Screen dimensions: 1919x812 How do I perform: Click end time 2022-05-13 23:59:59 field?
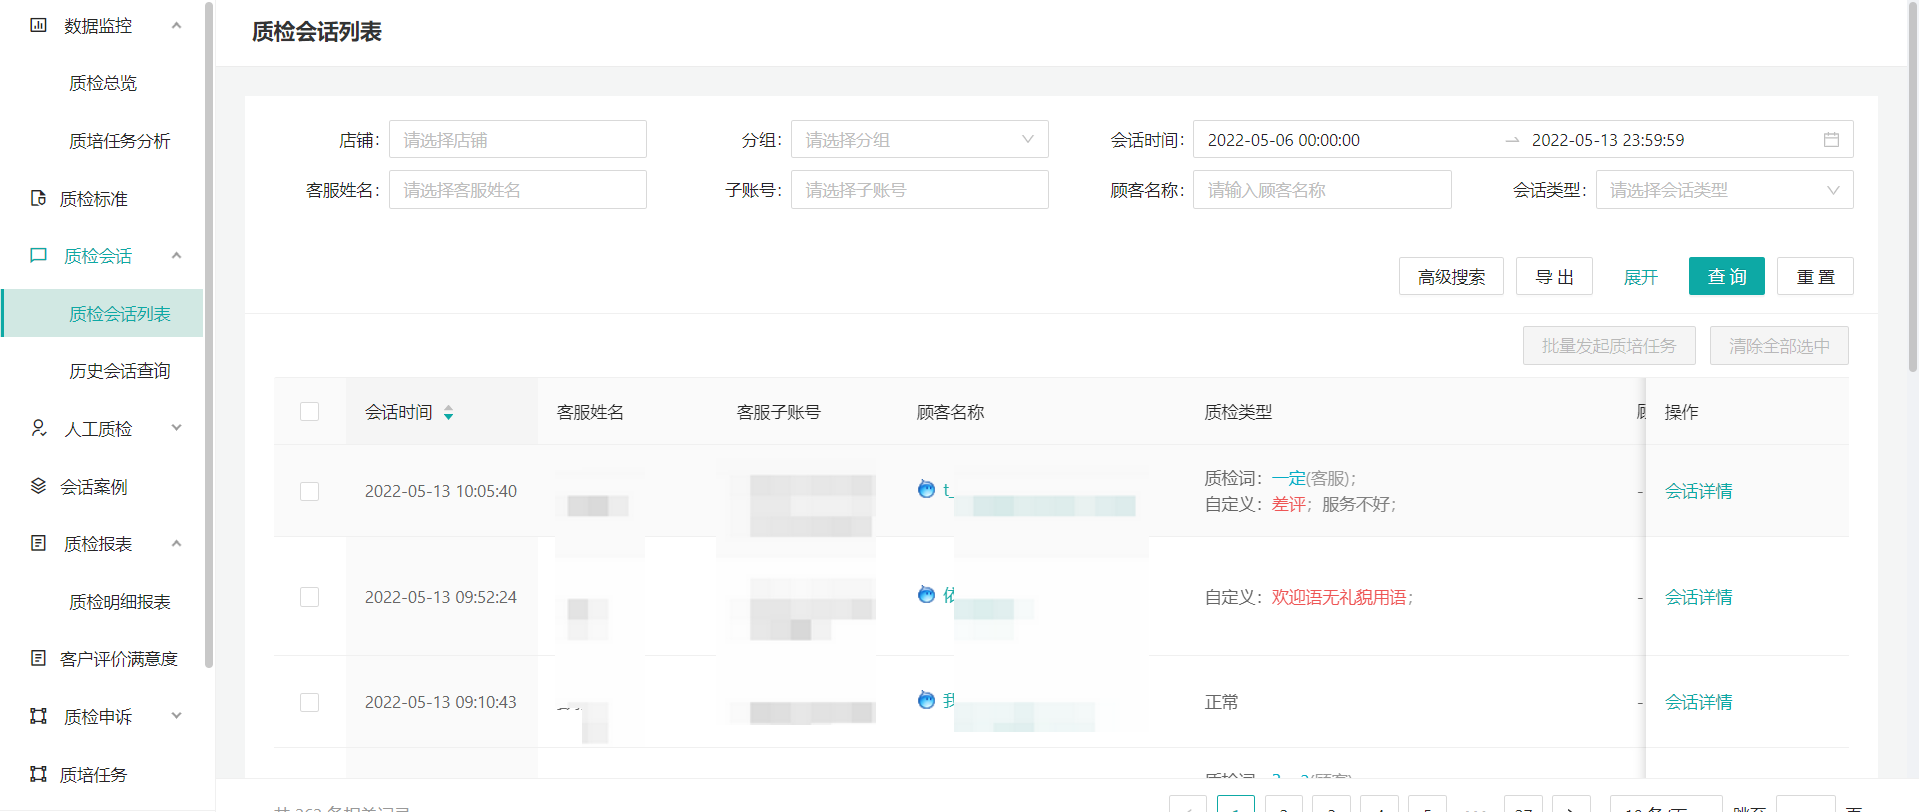pos(1608,140)
